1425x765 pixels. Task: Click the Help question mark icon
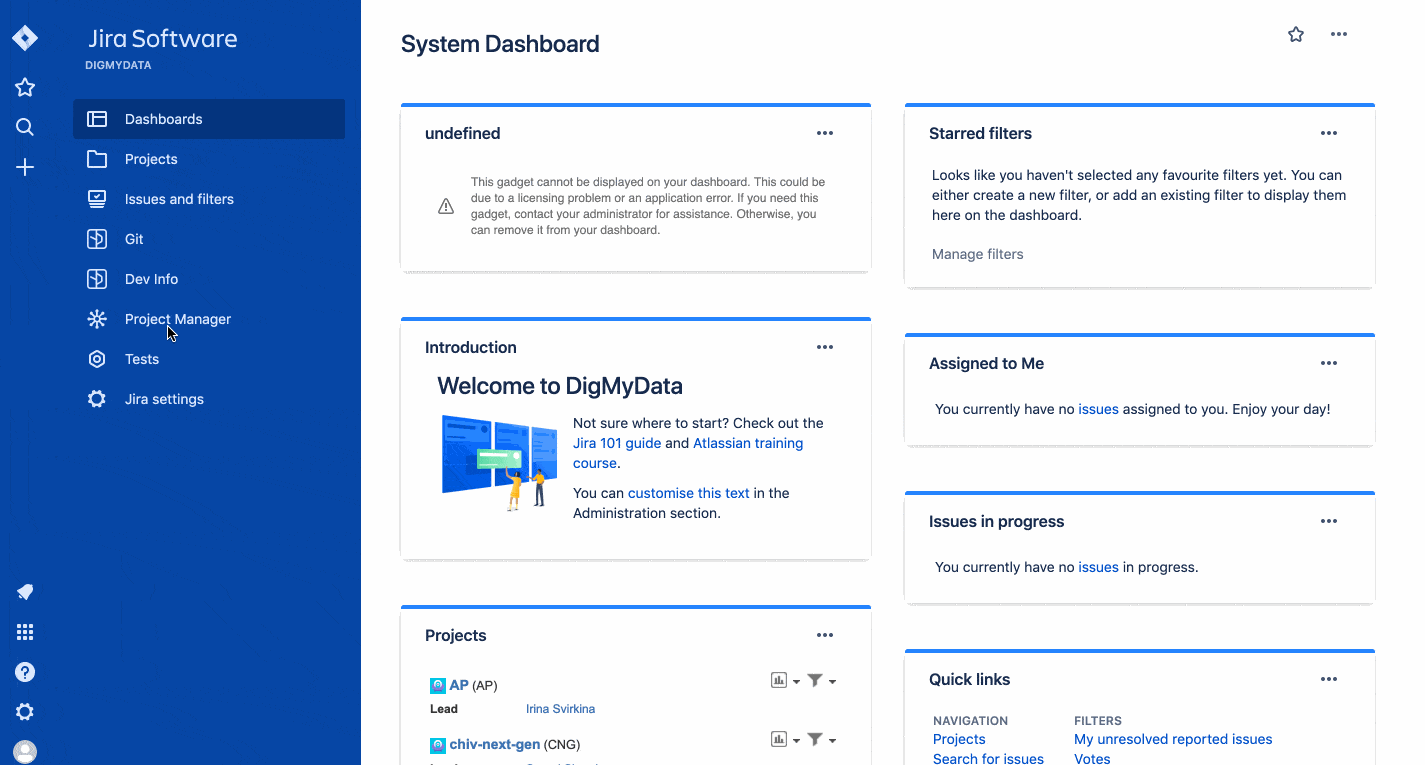pos(25,672)
